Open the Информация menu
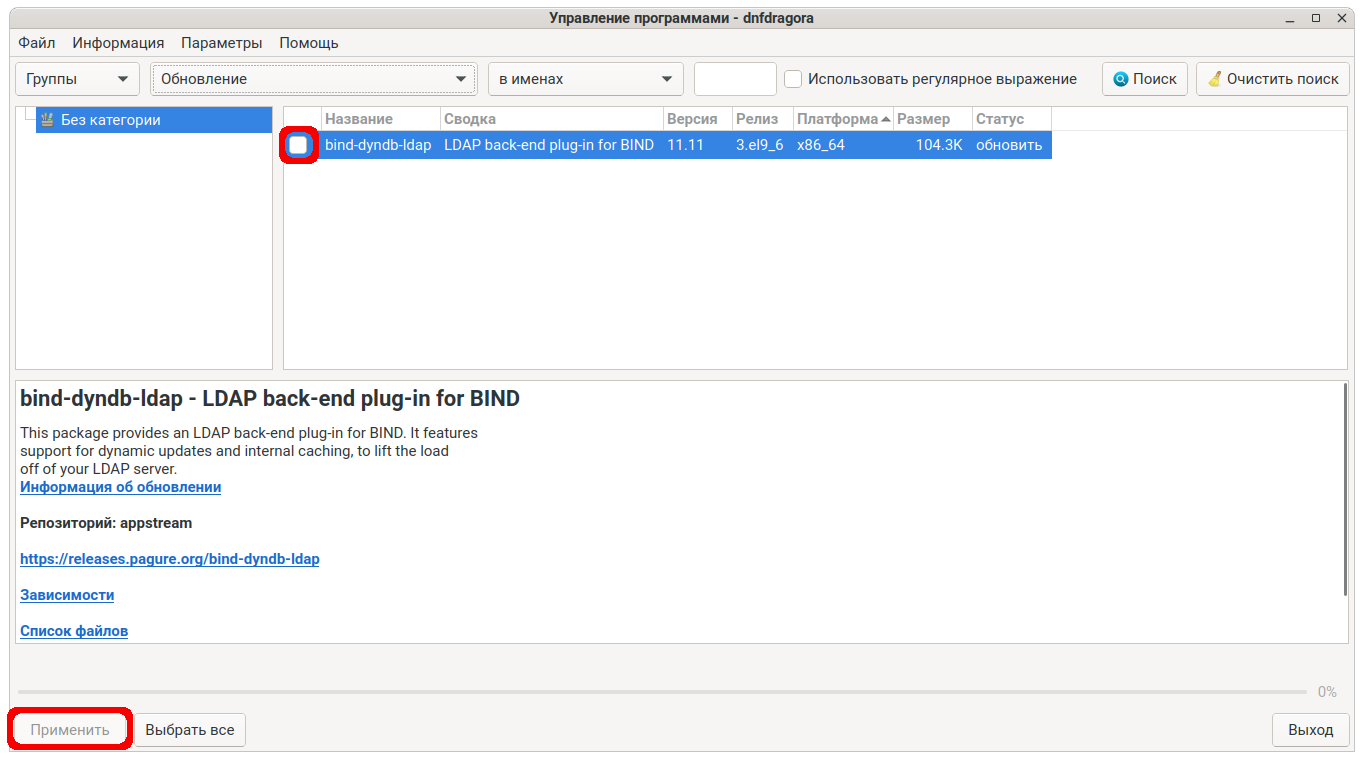 coord(118,43)
